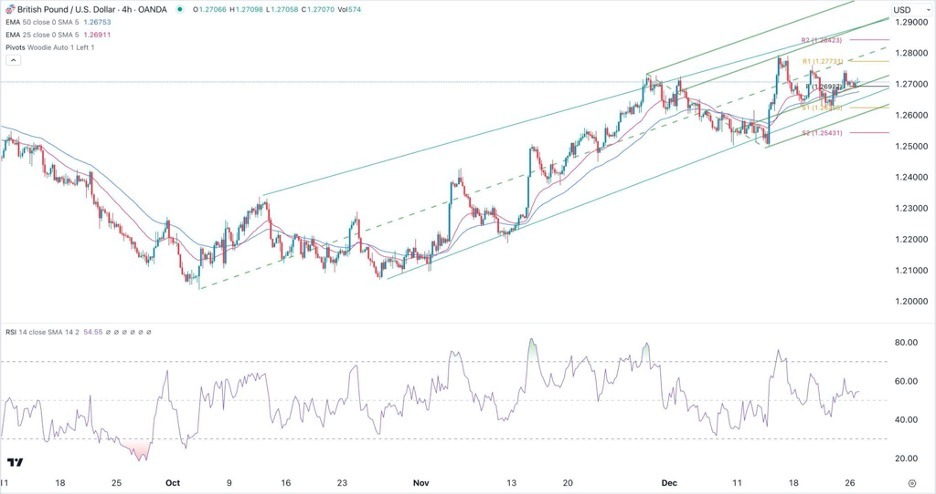This screenshot has width=936, height=494.
Task: Click the 23 date label on time axis
Action: pos(342,483)
